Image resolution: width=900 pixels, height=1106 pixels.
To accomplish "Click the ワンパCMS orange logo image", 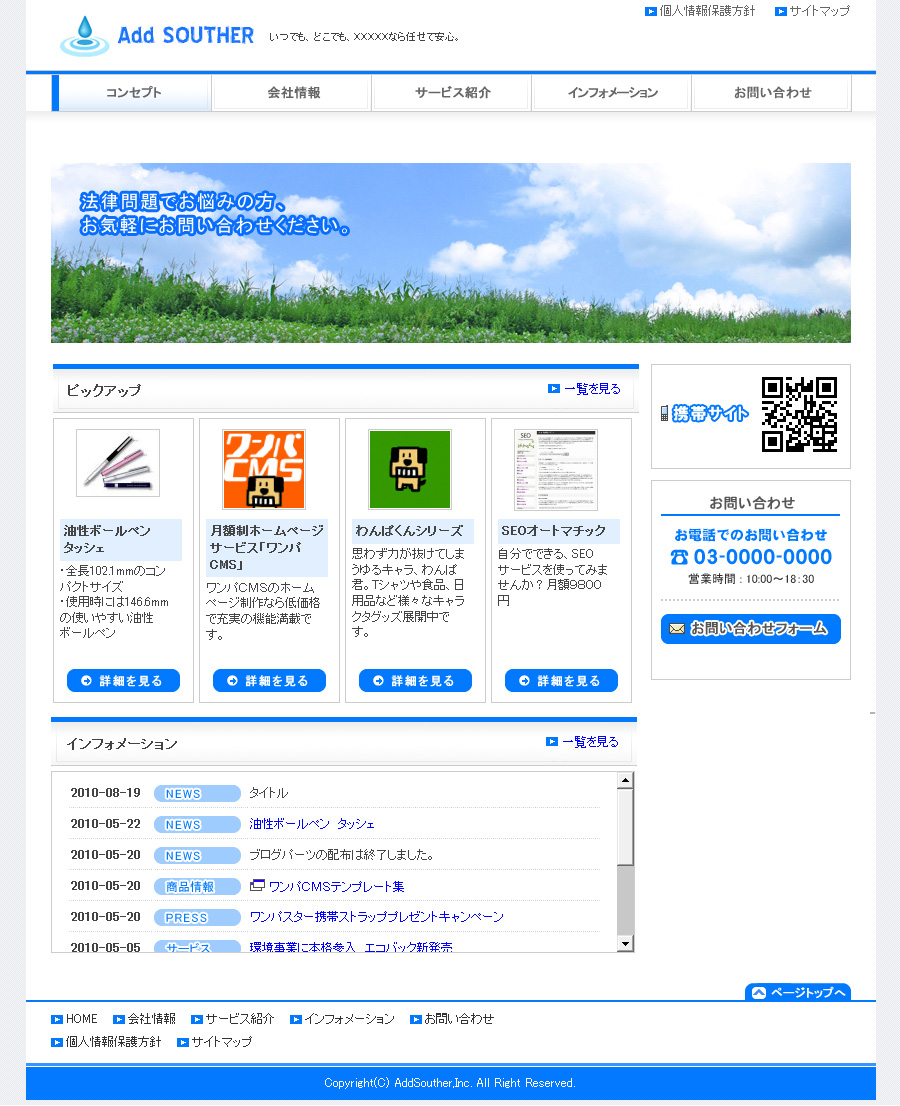I will pyautogui.click(x=264, y=469).
